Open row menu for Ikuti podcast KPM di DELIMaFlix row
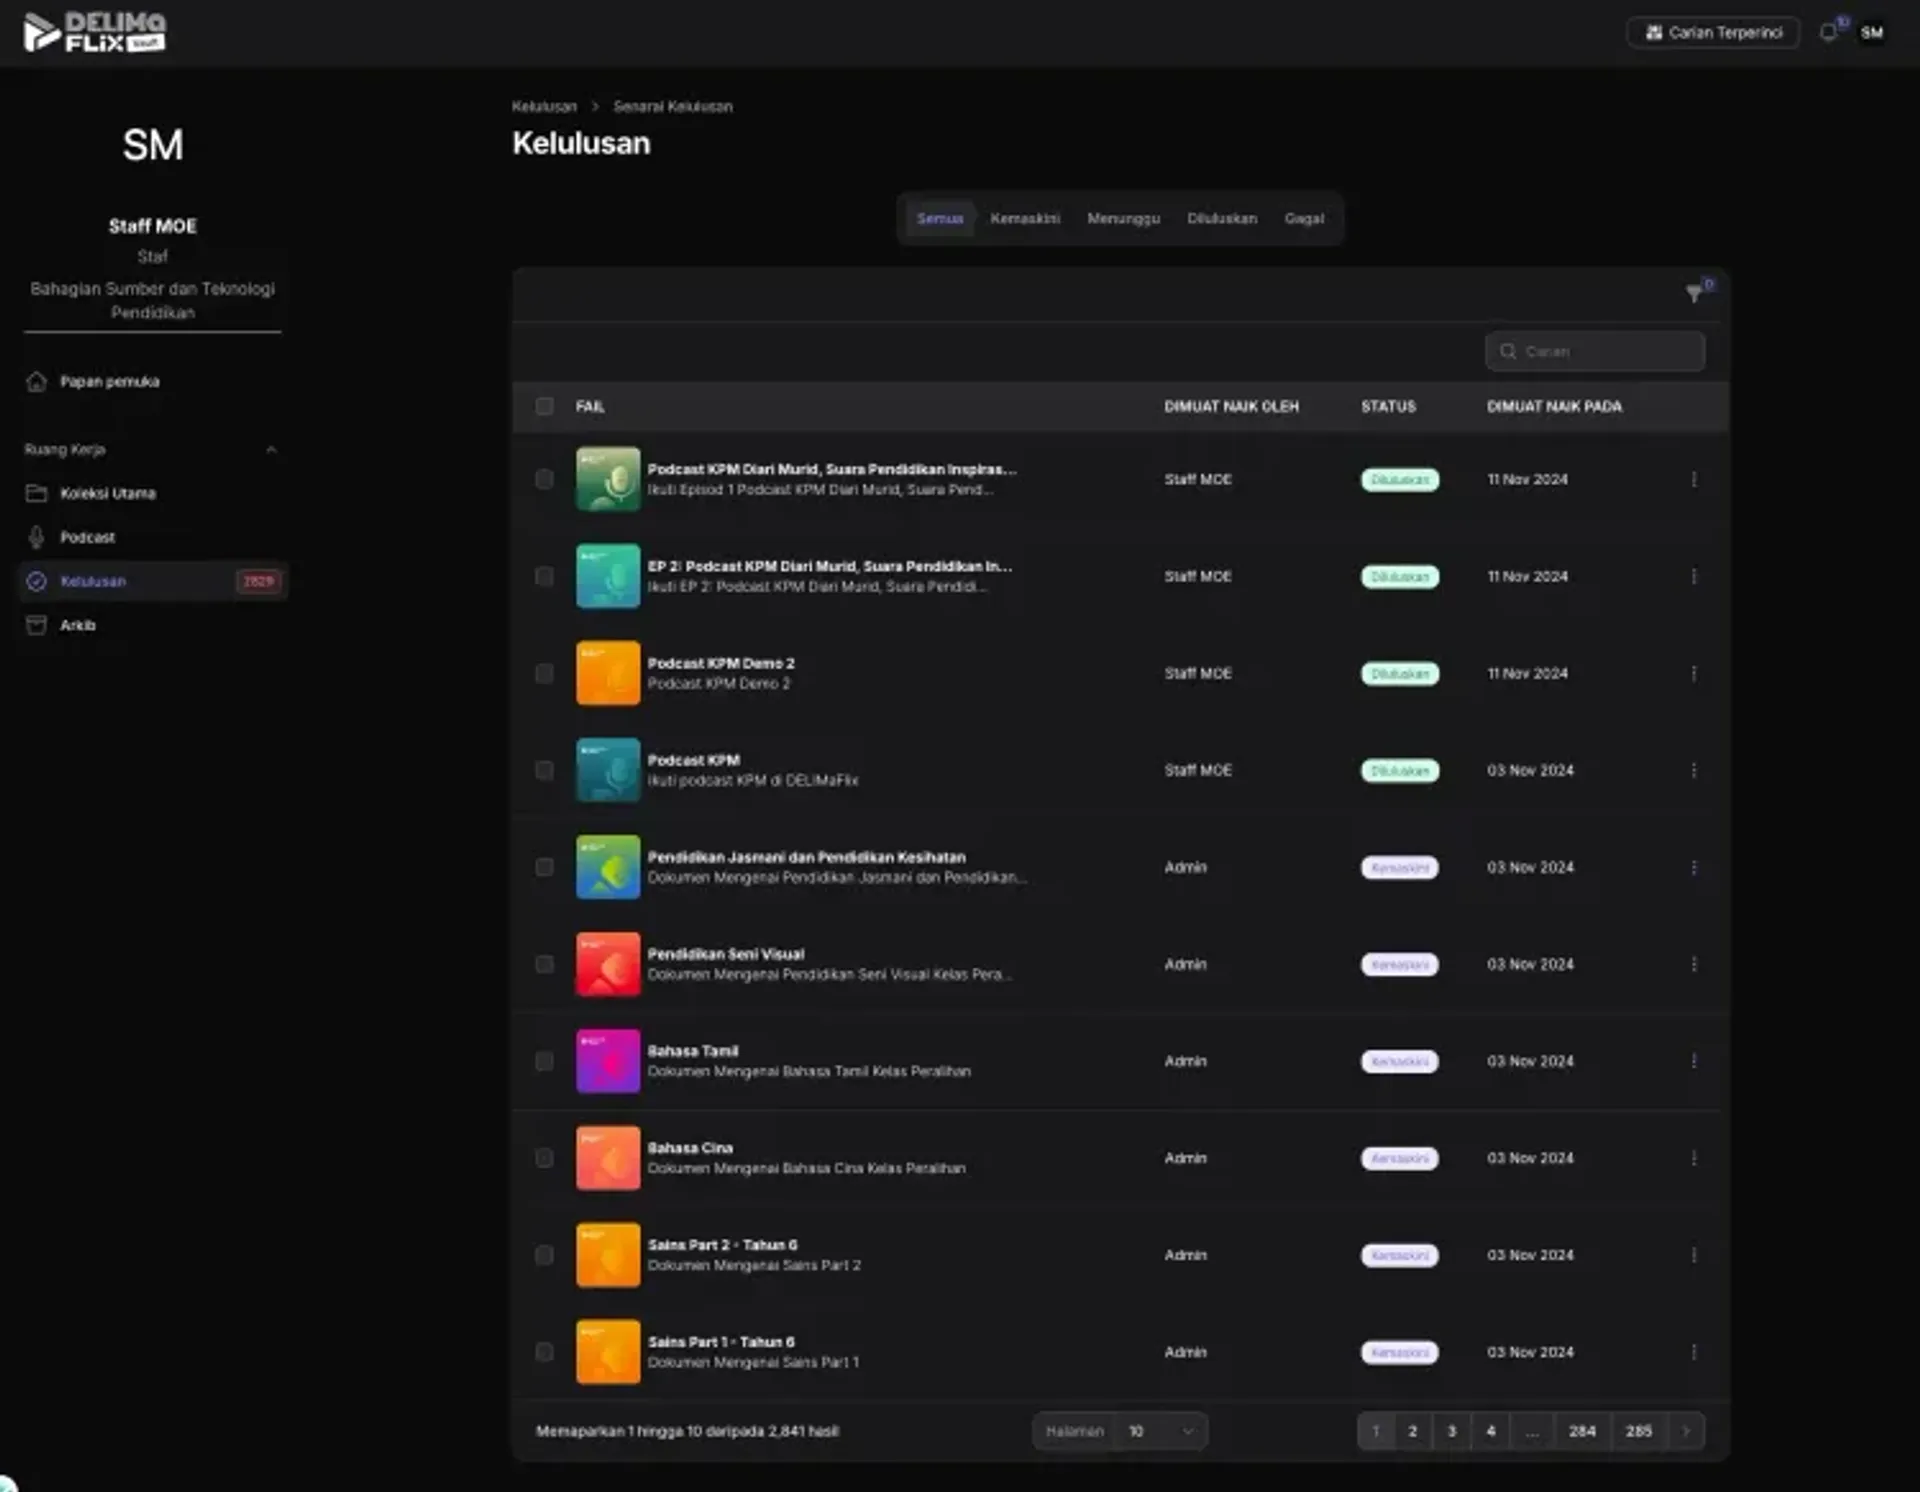The image size is (1920, 1492). [x=1693, y=770]
